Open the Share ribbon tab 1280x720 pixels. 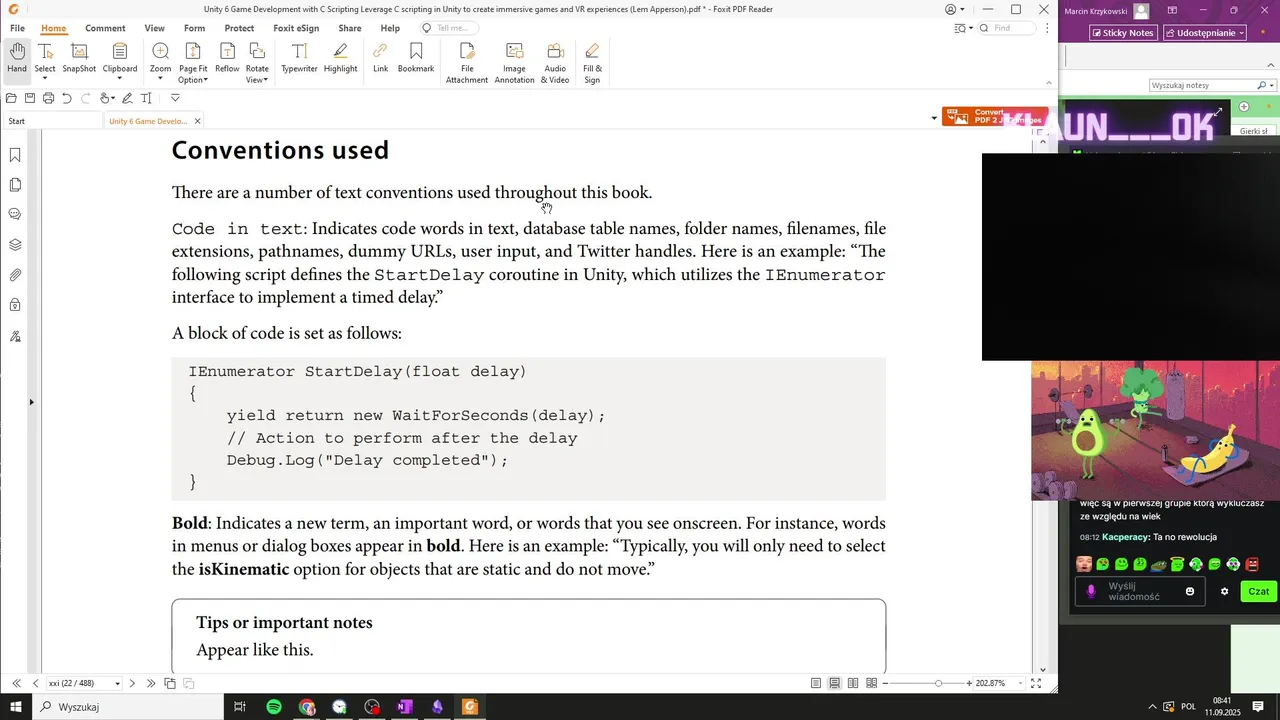350,28
